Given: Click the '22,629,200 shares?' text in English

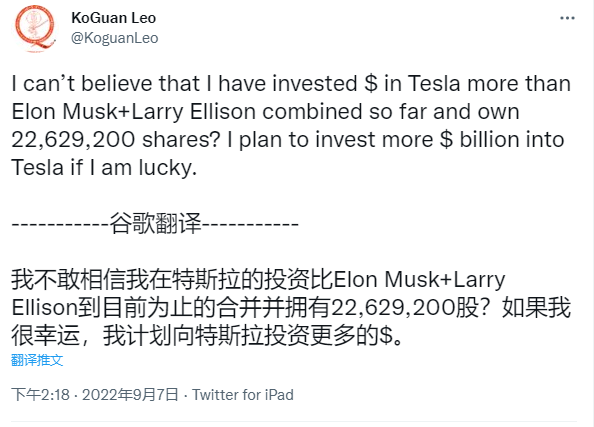Looking at the screenshot, I should click(x=116, y=140).
